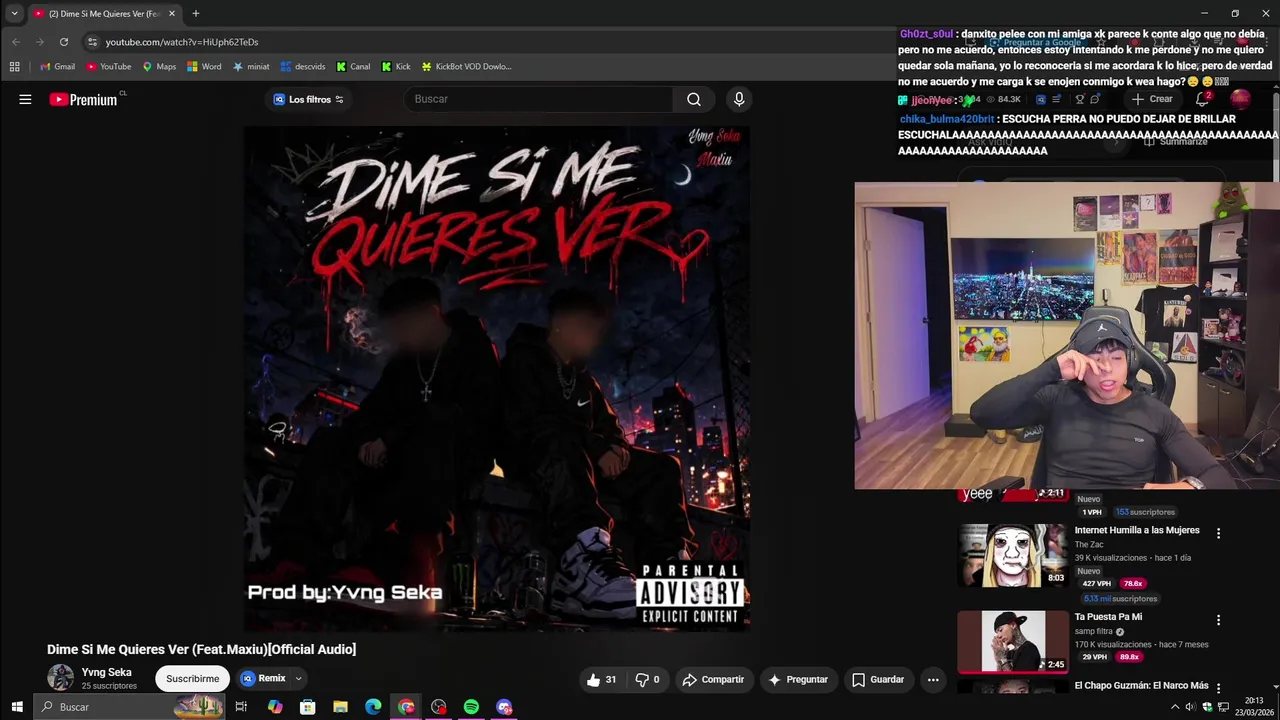Open Word bookmark
The width and height of the screenshot is (1280, 720).
[x=204, y=67]
